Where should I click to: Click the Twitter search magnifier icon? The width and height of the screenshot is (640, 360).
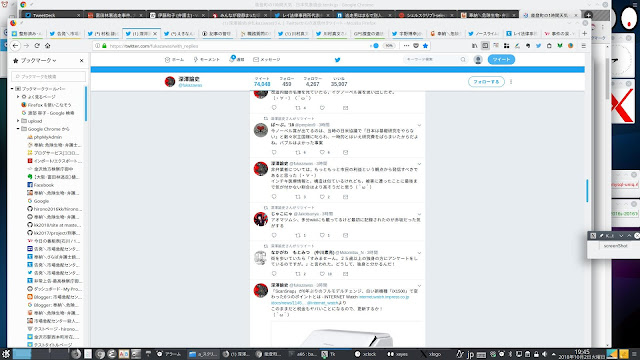(x=463, y=60)
